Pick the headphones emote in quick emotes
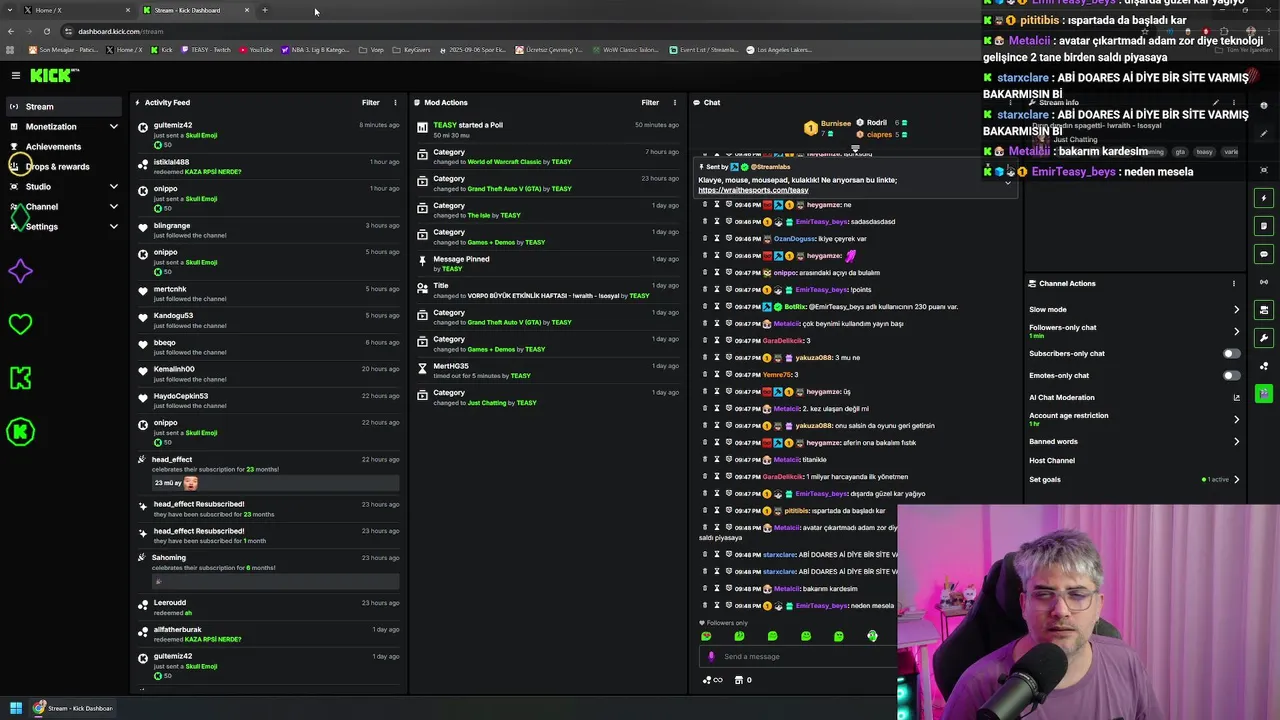This screenshot has width=1280, height=720. (x=872, y=636)
